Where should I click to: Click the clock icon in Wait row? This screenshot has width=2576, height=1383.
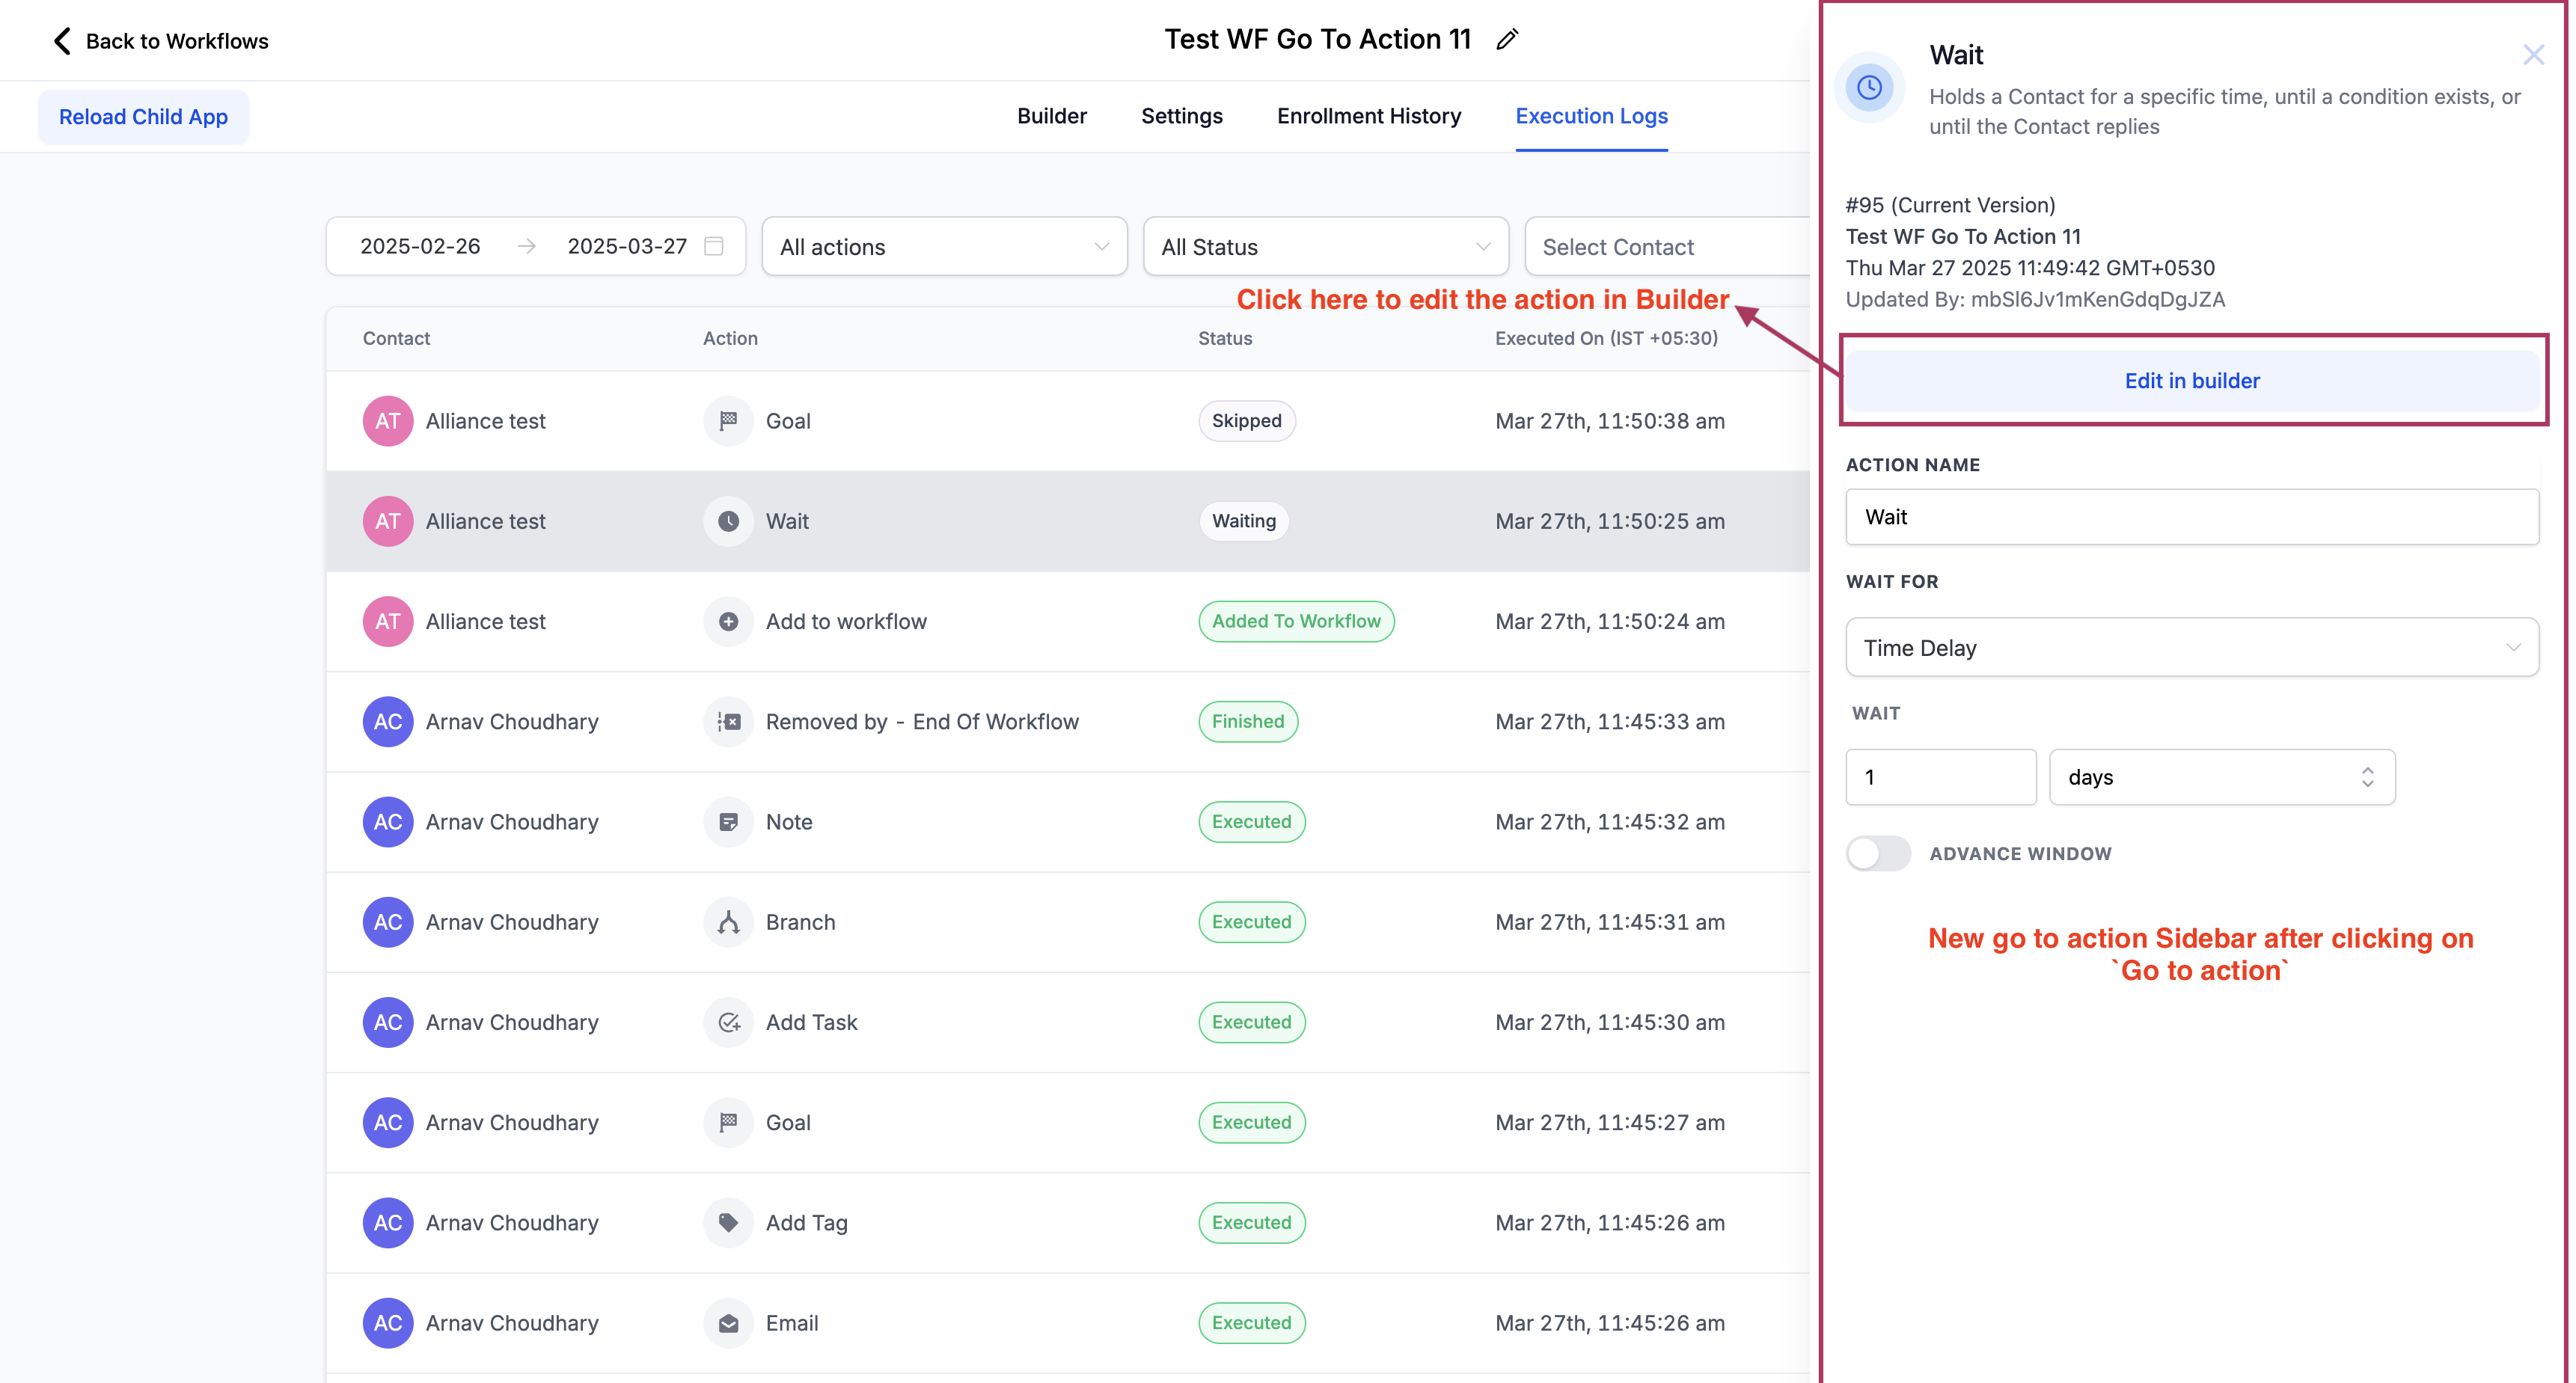coord(728,521)
